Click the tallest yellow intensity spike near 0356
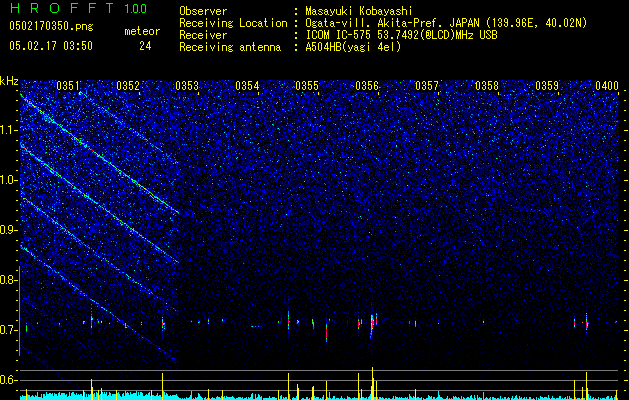 (x=373, y=383)
